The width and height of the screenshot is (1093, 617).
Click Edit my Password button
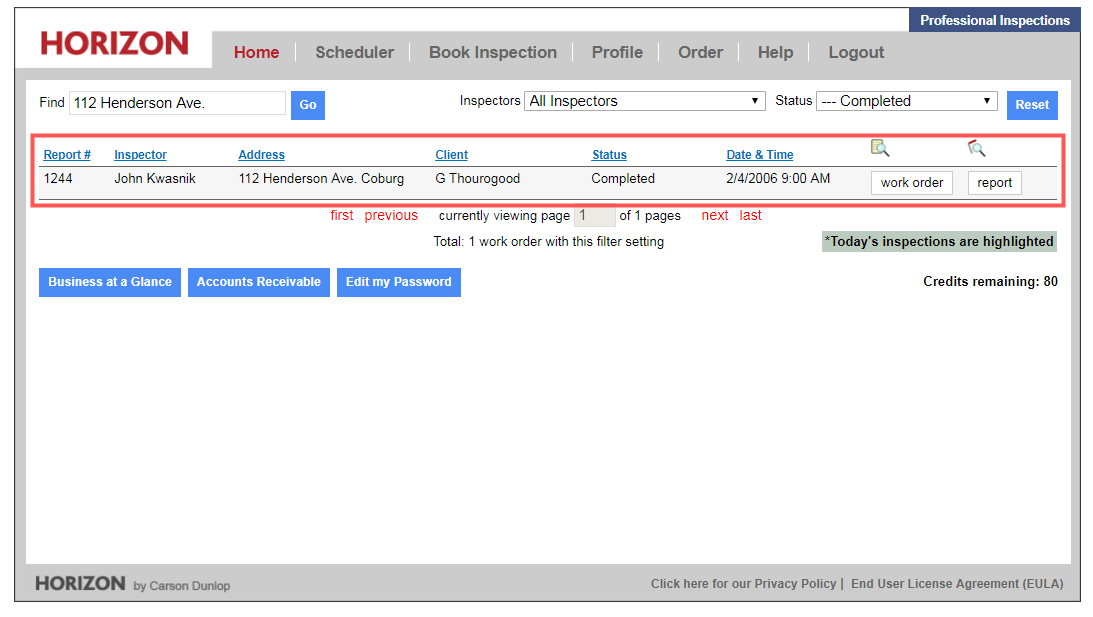398,282
